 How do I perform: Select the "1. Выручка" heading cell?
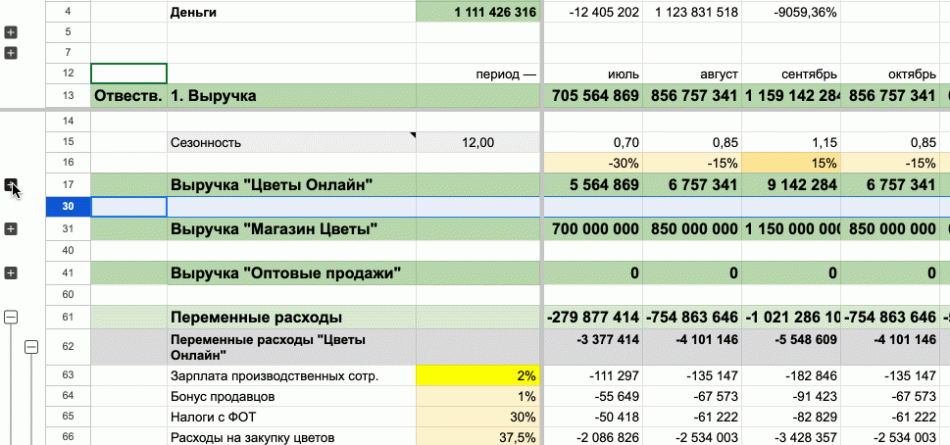click(291, 96)
